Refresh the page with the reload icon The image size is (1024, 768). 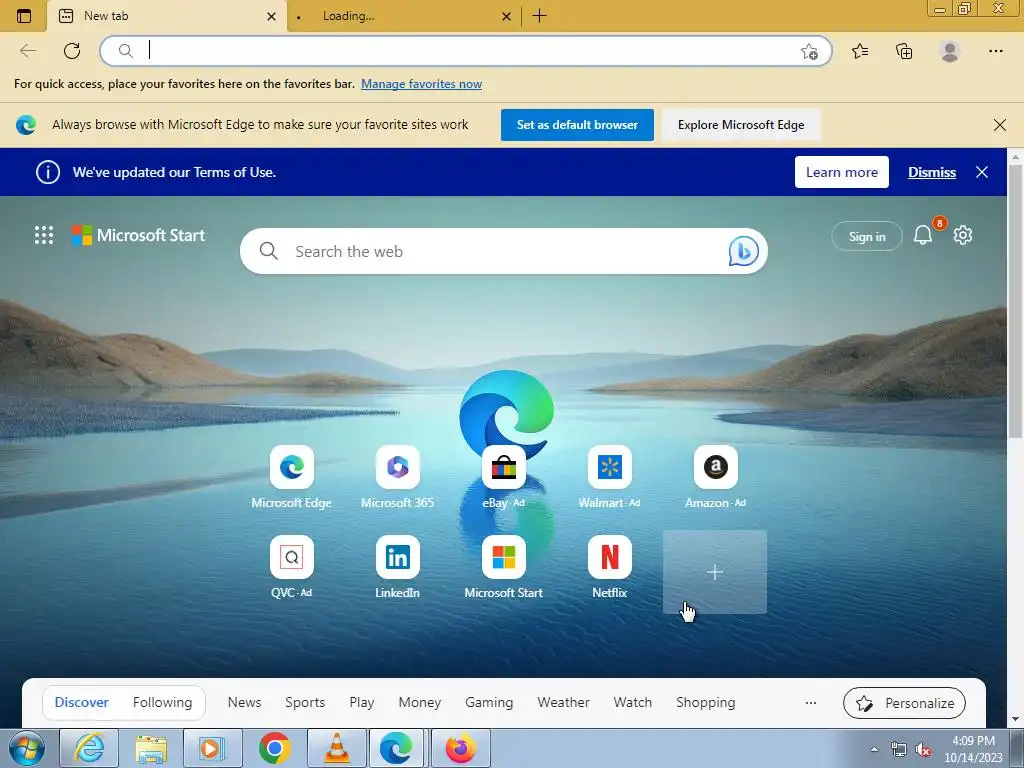tap(72, 51)
